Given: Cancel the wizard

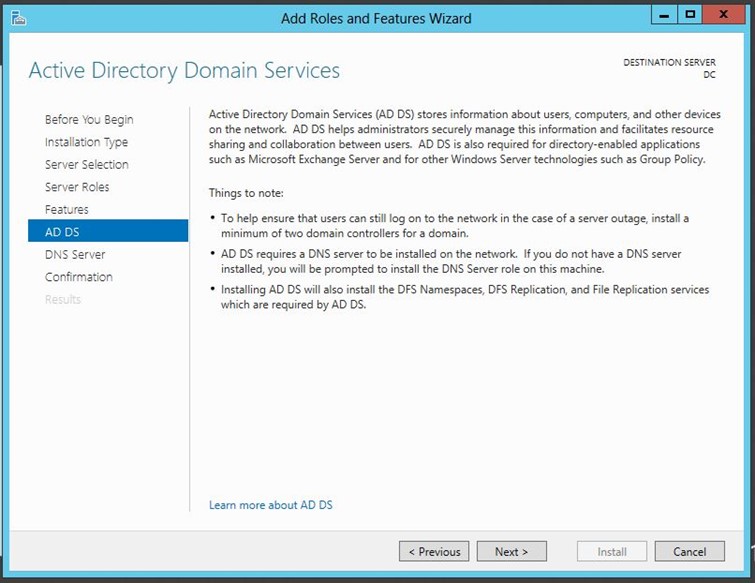Looking at the screenshot, I should tap(690, 551).
